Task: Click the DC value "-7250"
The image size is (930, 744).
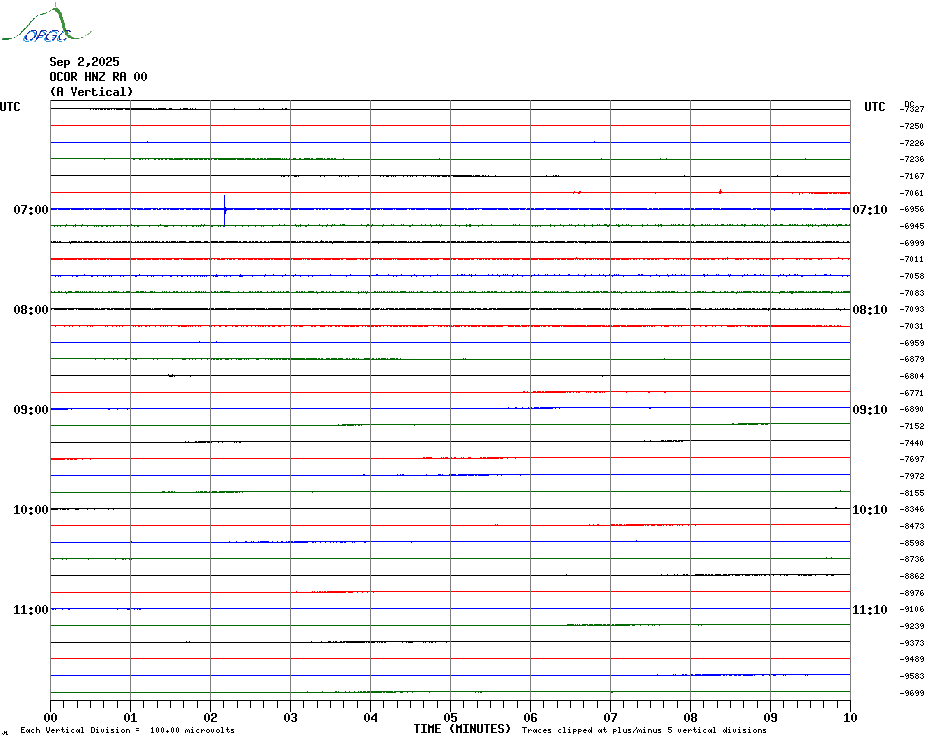Action: pos(912,126)
